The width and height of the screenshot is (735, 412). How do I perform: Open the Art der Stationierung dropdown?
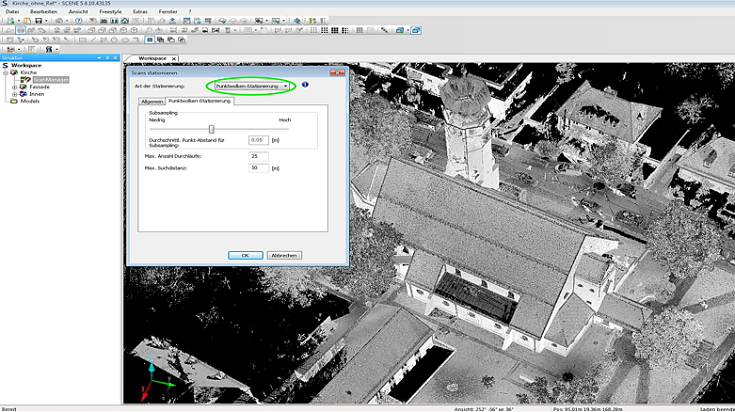[x=252, y=86]
